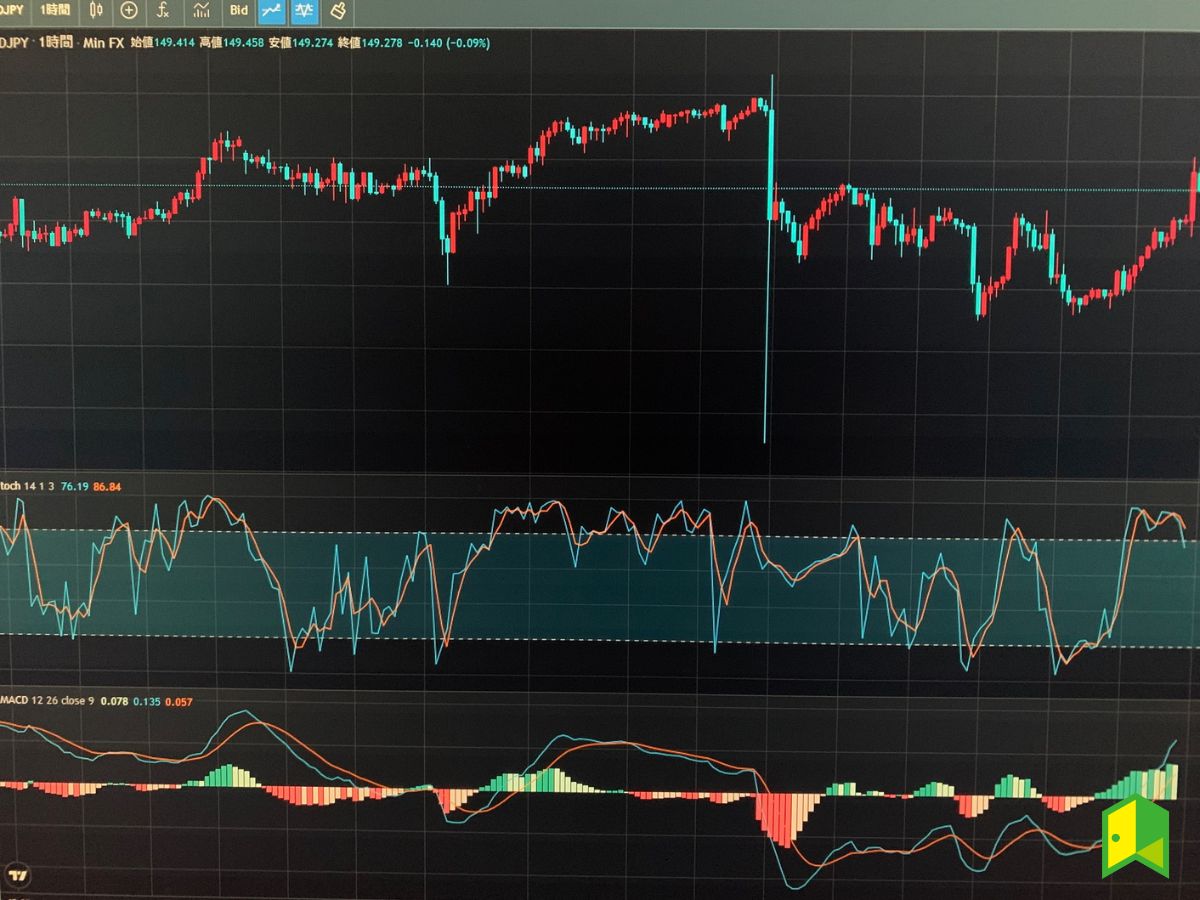Toggle the blue pulse-wave button

pos(304,11)
